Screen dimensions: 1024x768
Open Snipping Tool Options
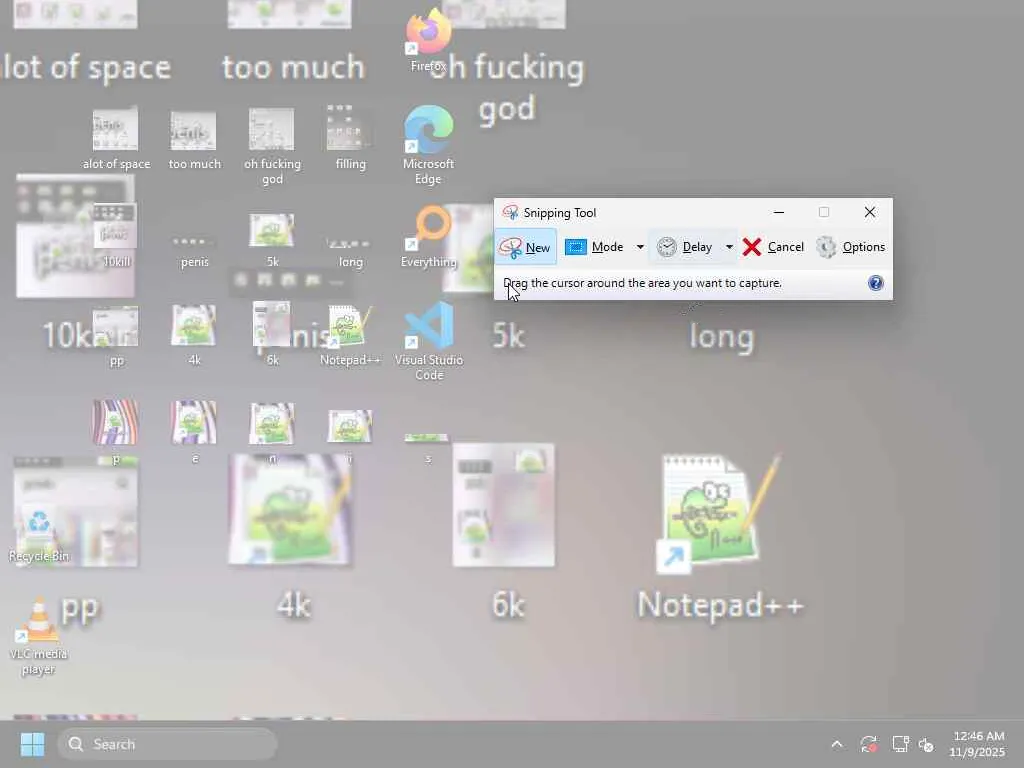pyautogui.click(x=851, y=247)
